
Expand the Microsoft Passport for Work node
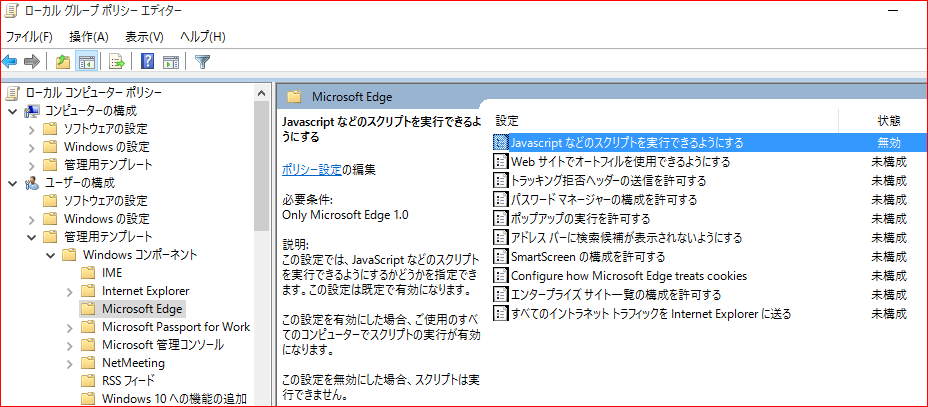point(70,327)
